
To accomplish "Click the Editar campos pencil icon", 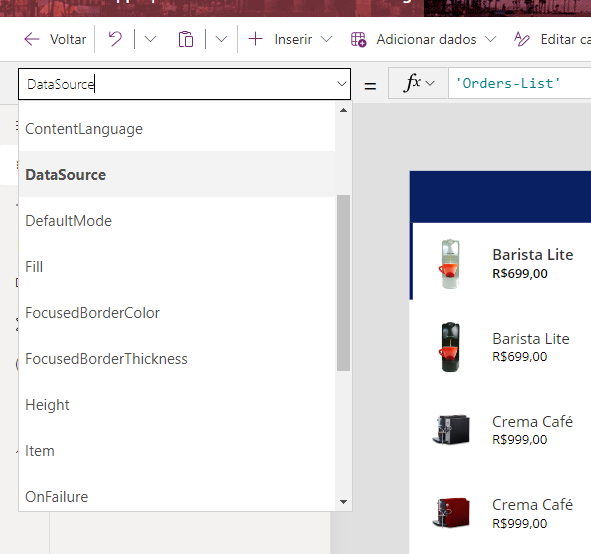I will tap(522, 39).
